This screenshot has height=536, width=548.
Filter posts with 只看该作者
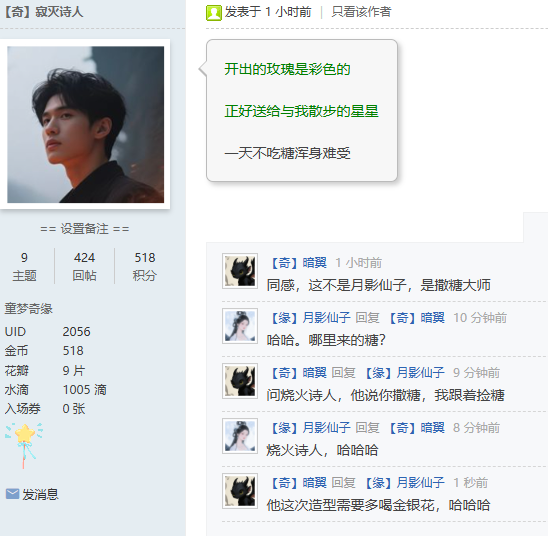[x=361, y=12]
